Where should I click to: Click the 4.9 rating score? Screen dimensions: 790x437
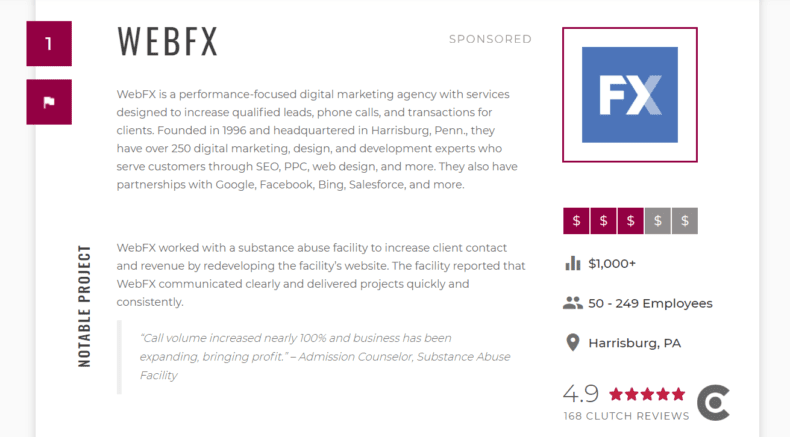pyautogui.click(x=581, y=394)
